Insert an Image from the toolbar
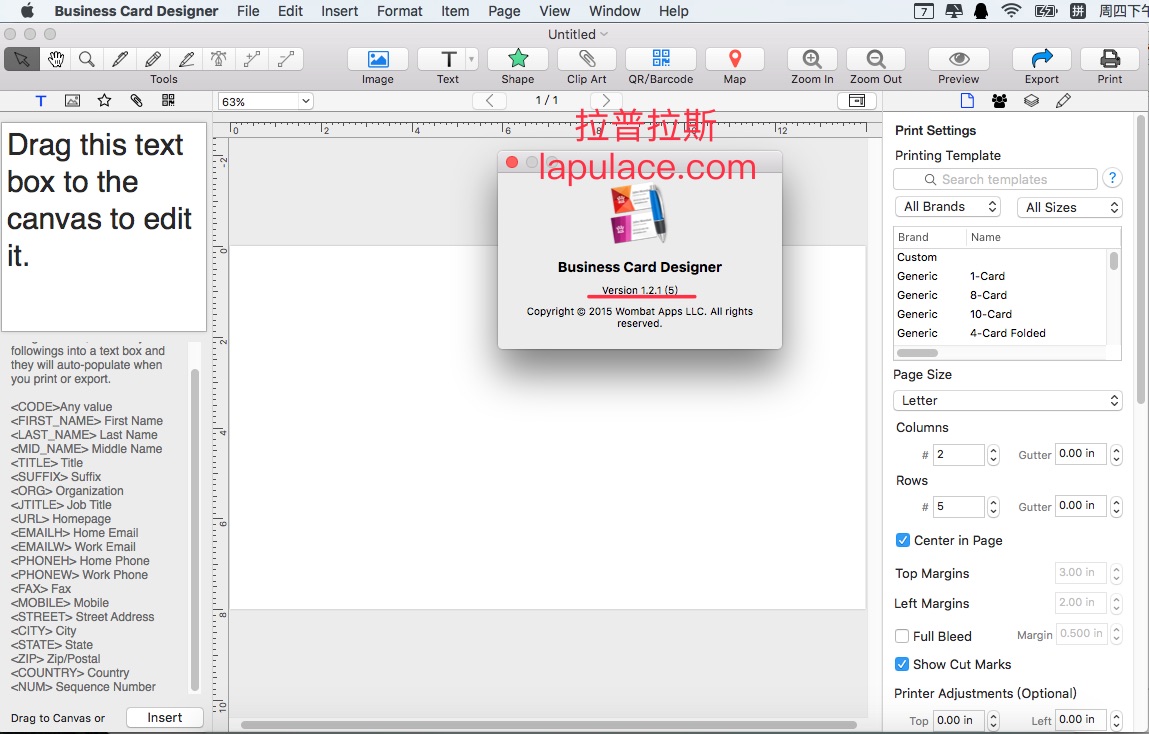Viewport: 1149px width, 734px height. pos(378,59)
